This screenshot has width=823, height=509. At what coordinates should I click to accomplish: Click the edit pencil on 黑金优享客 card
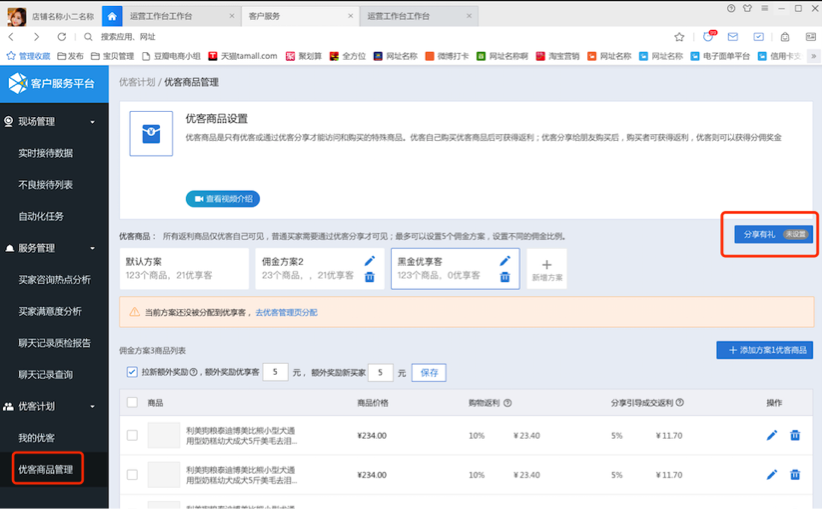(x=505, y=261)
